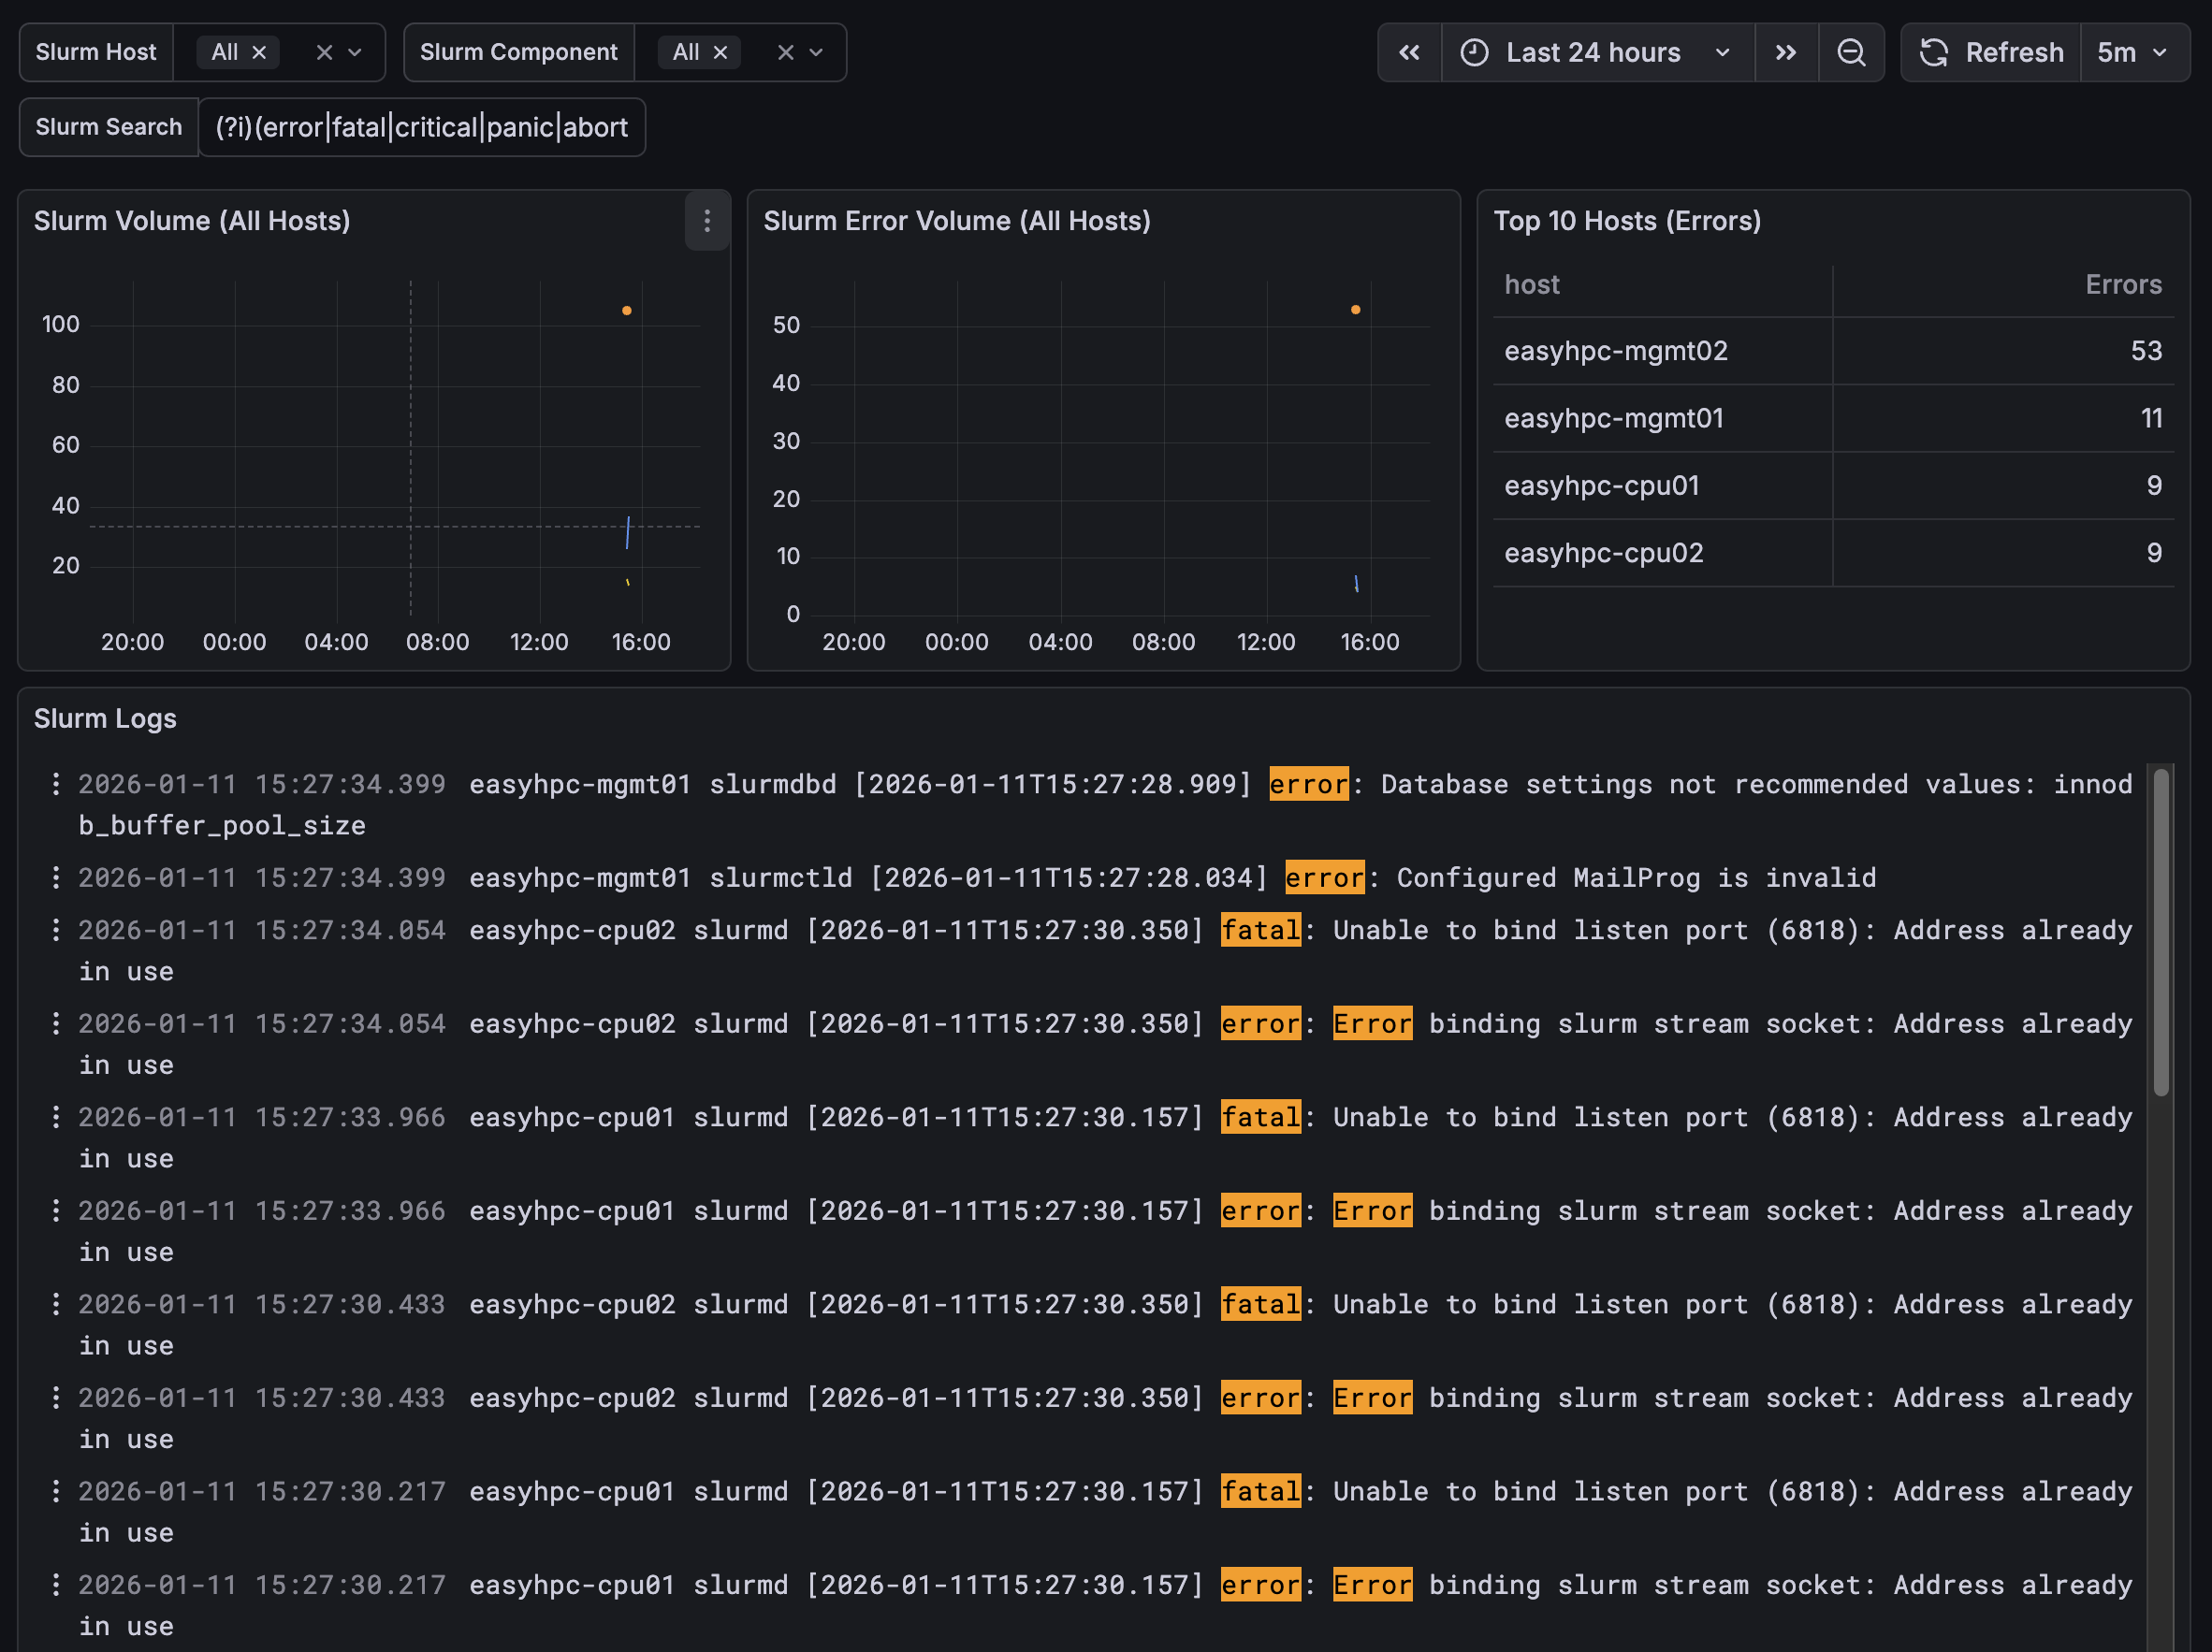The height and width of the screenshot is (1652, 2212).
Task: Expand the Slurm Host dropdown chevron
Action: click(355, 53)
